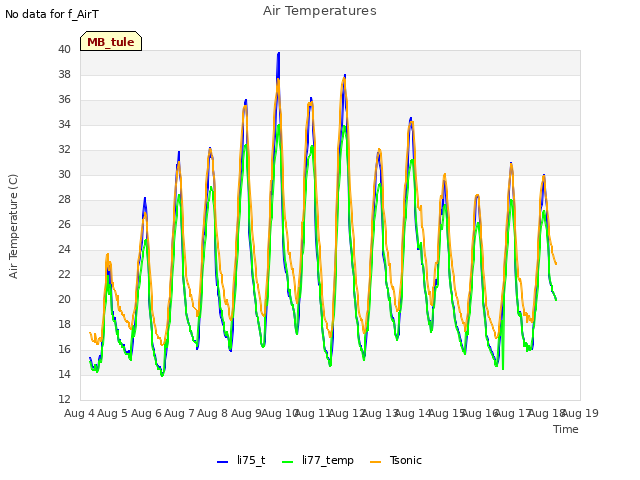Click the 40 value on y-axis

tap(64, 49)
